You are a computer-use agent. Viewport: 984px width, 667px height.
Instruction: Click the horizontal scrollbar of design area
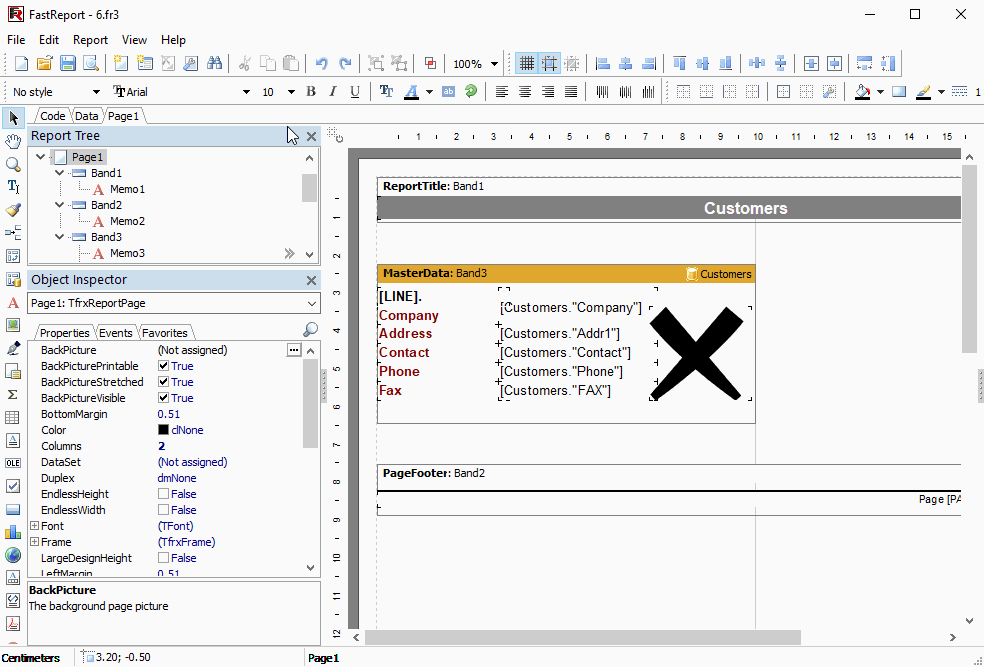(x=583, y=637)
